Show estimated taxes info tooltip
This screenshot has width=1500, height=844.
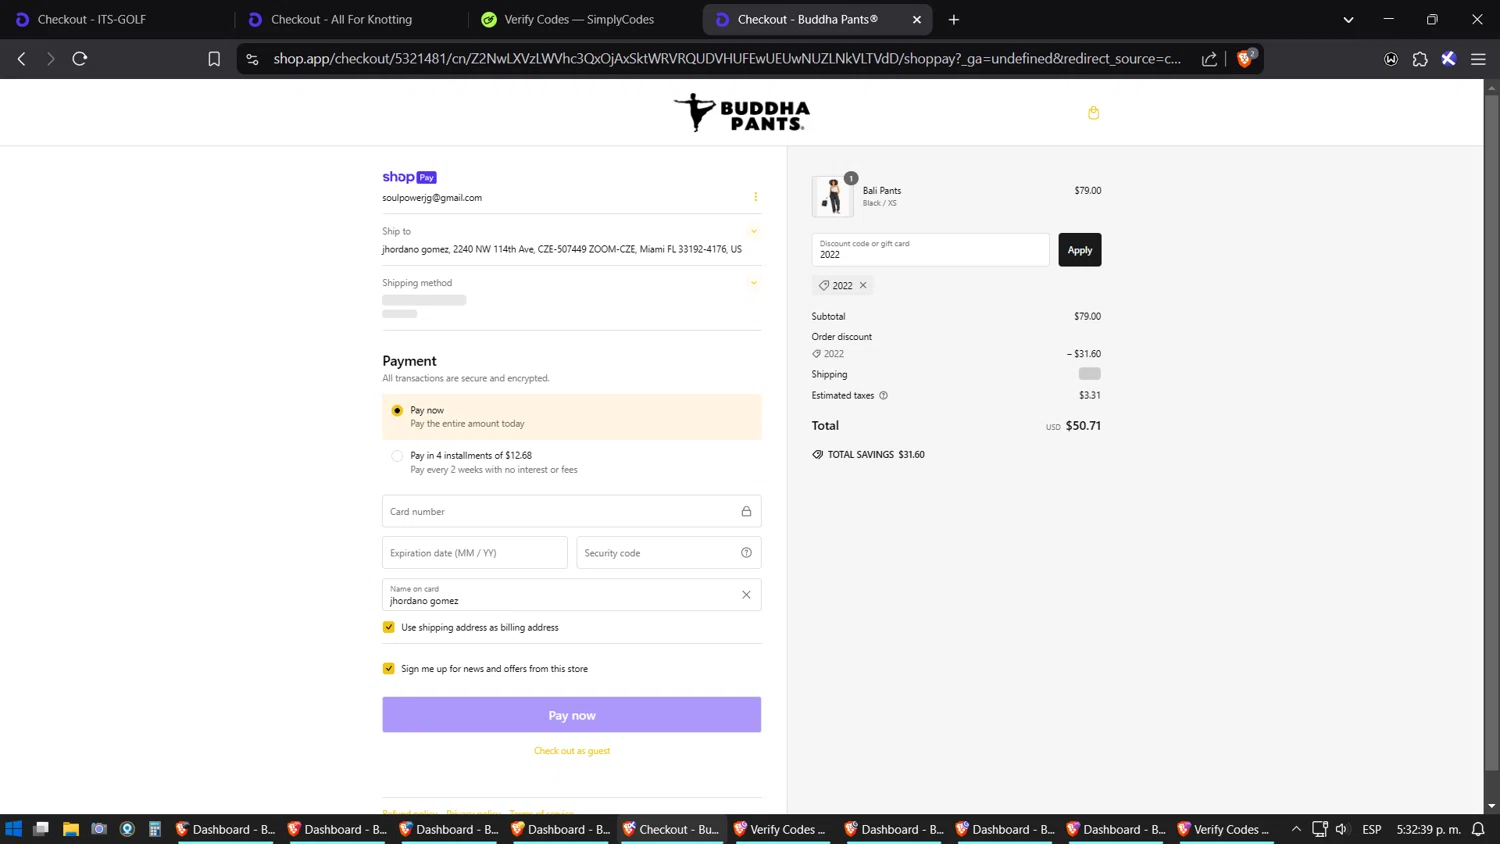click(x=883, y=395)
